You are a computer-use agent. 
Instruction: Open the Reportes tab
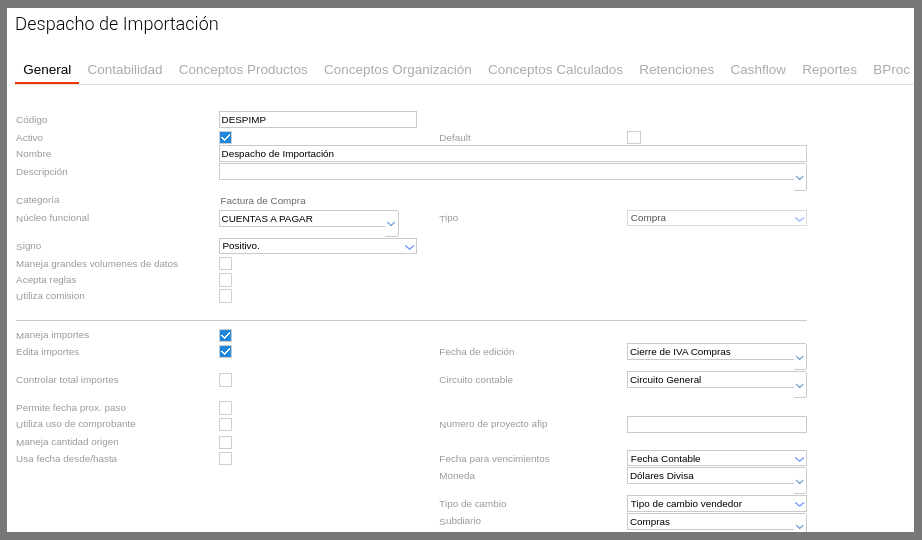[829, 70]
